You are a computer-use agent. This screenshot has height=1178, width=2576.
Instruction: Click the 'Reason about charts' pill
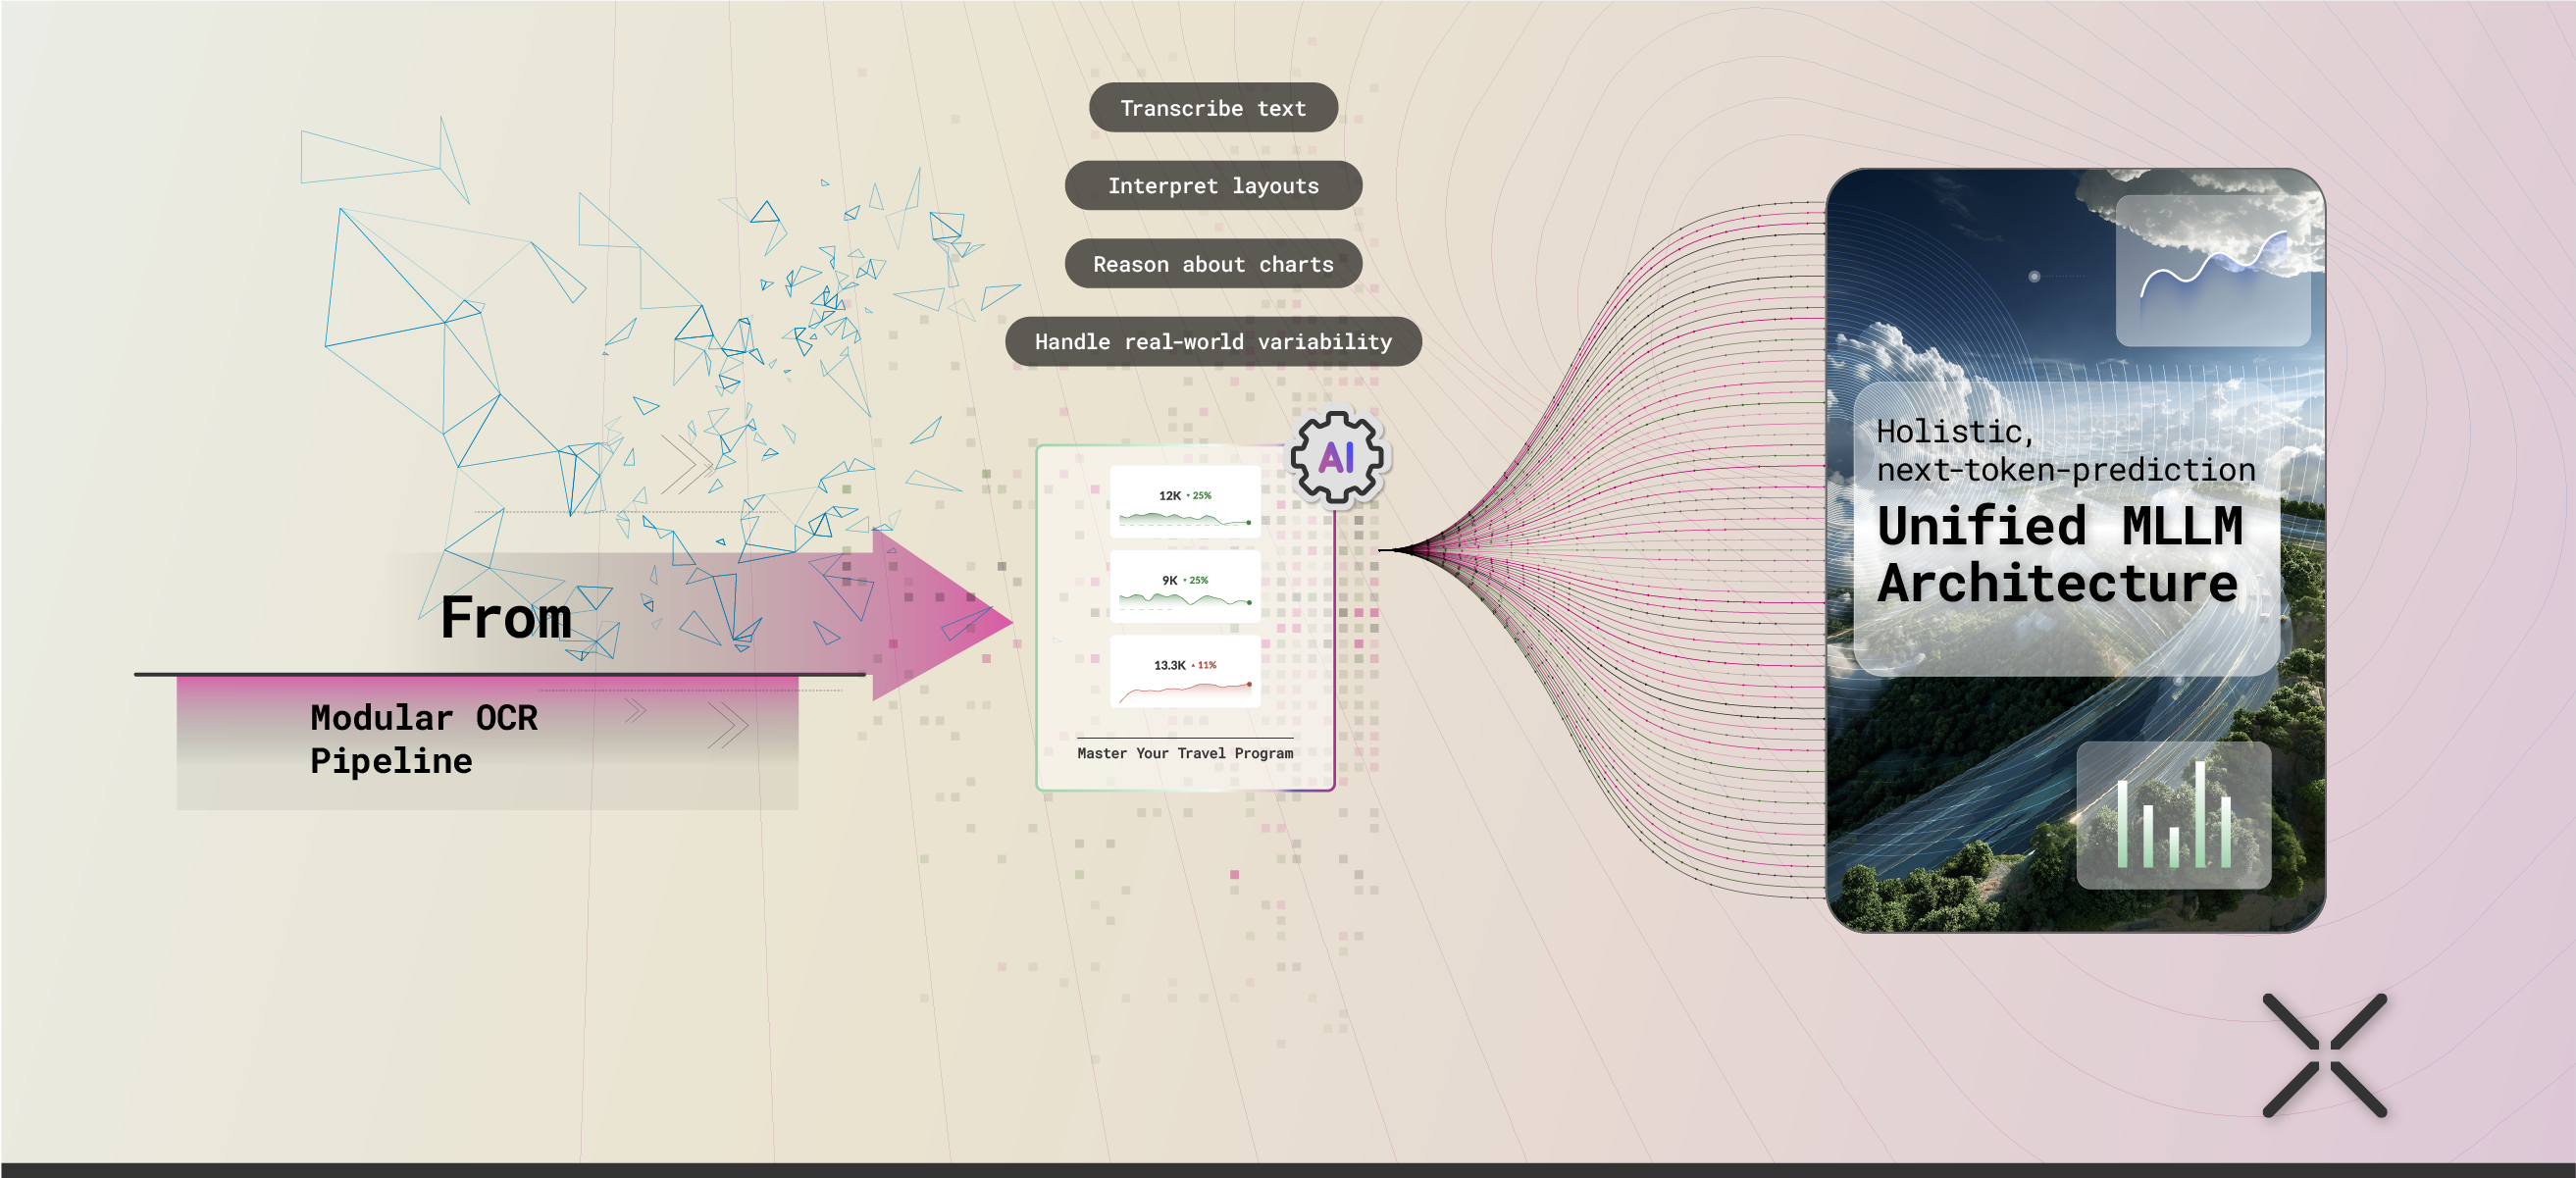[1213, 264]
